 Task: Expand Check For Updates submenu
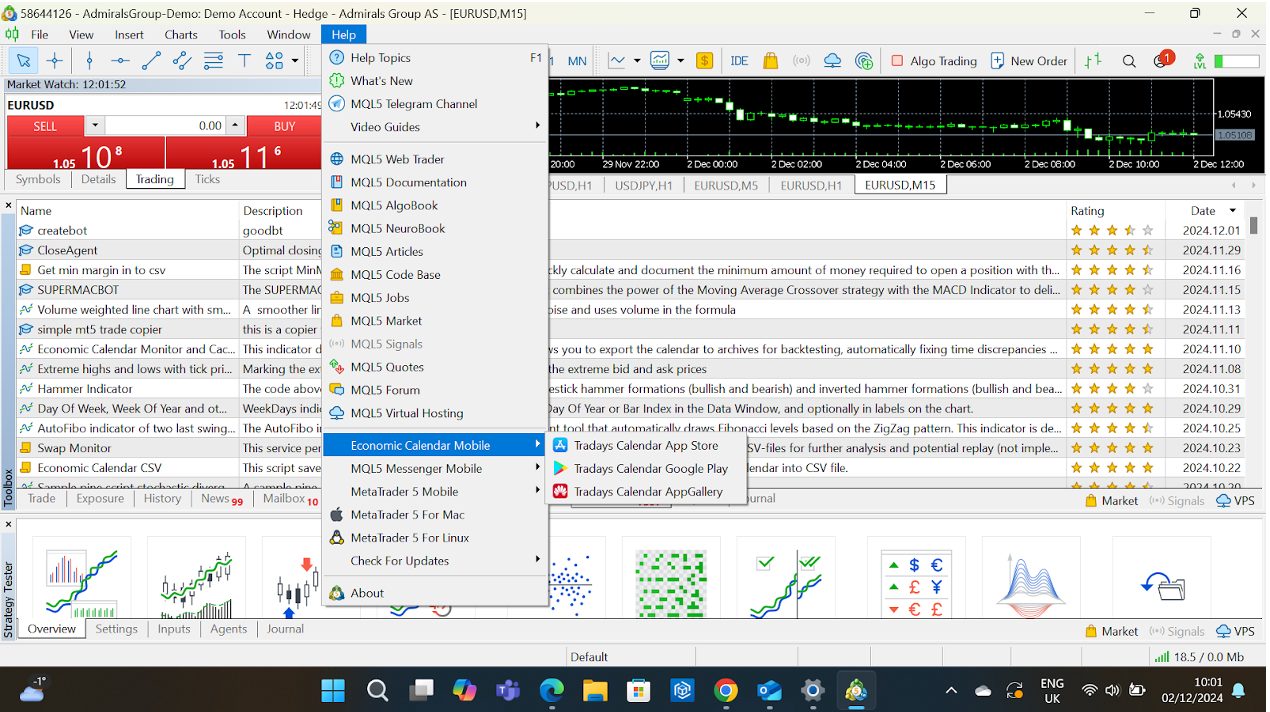(x=436, y=561)
